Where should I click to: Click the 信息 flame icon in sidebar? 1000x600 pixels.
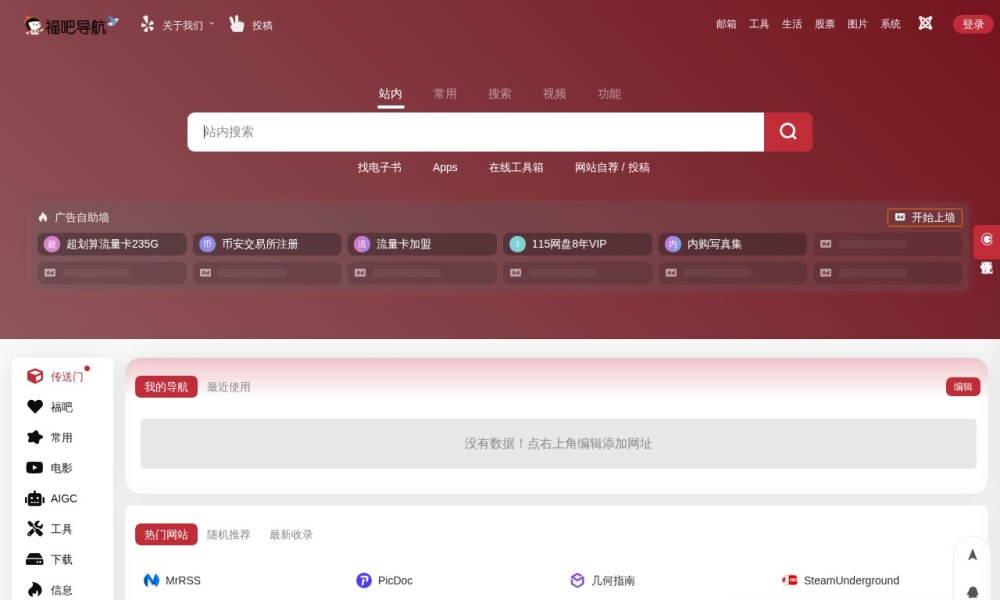[34, 590]
